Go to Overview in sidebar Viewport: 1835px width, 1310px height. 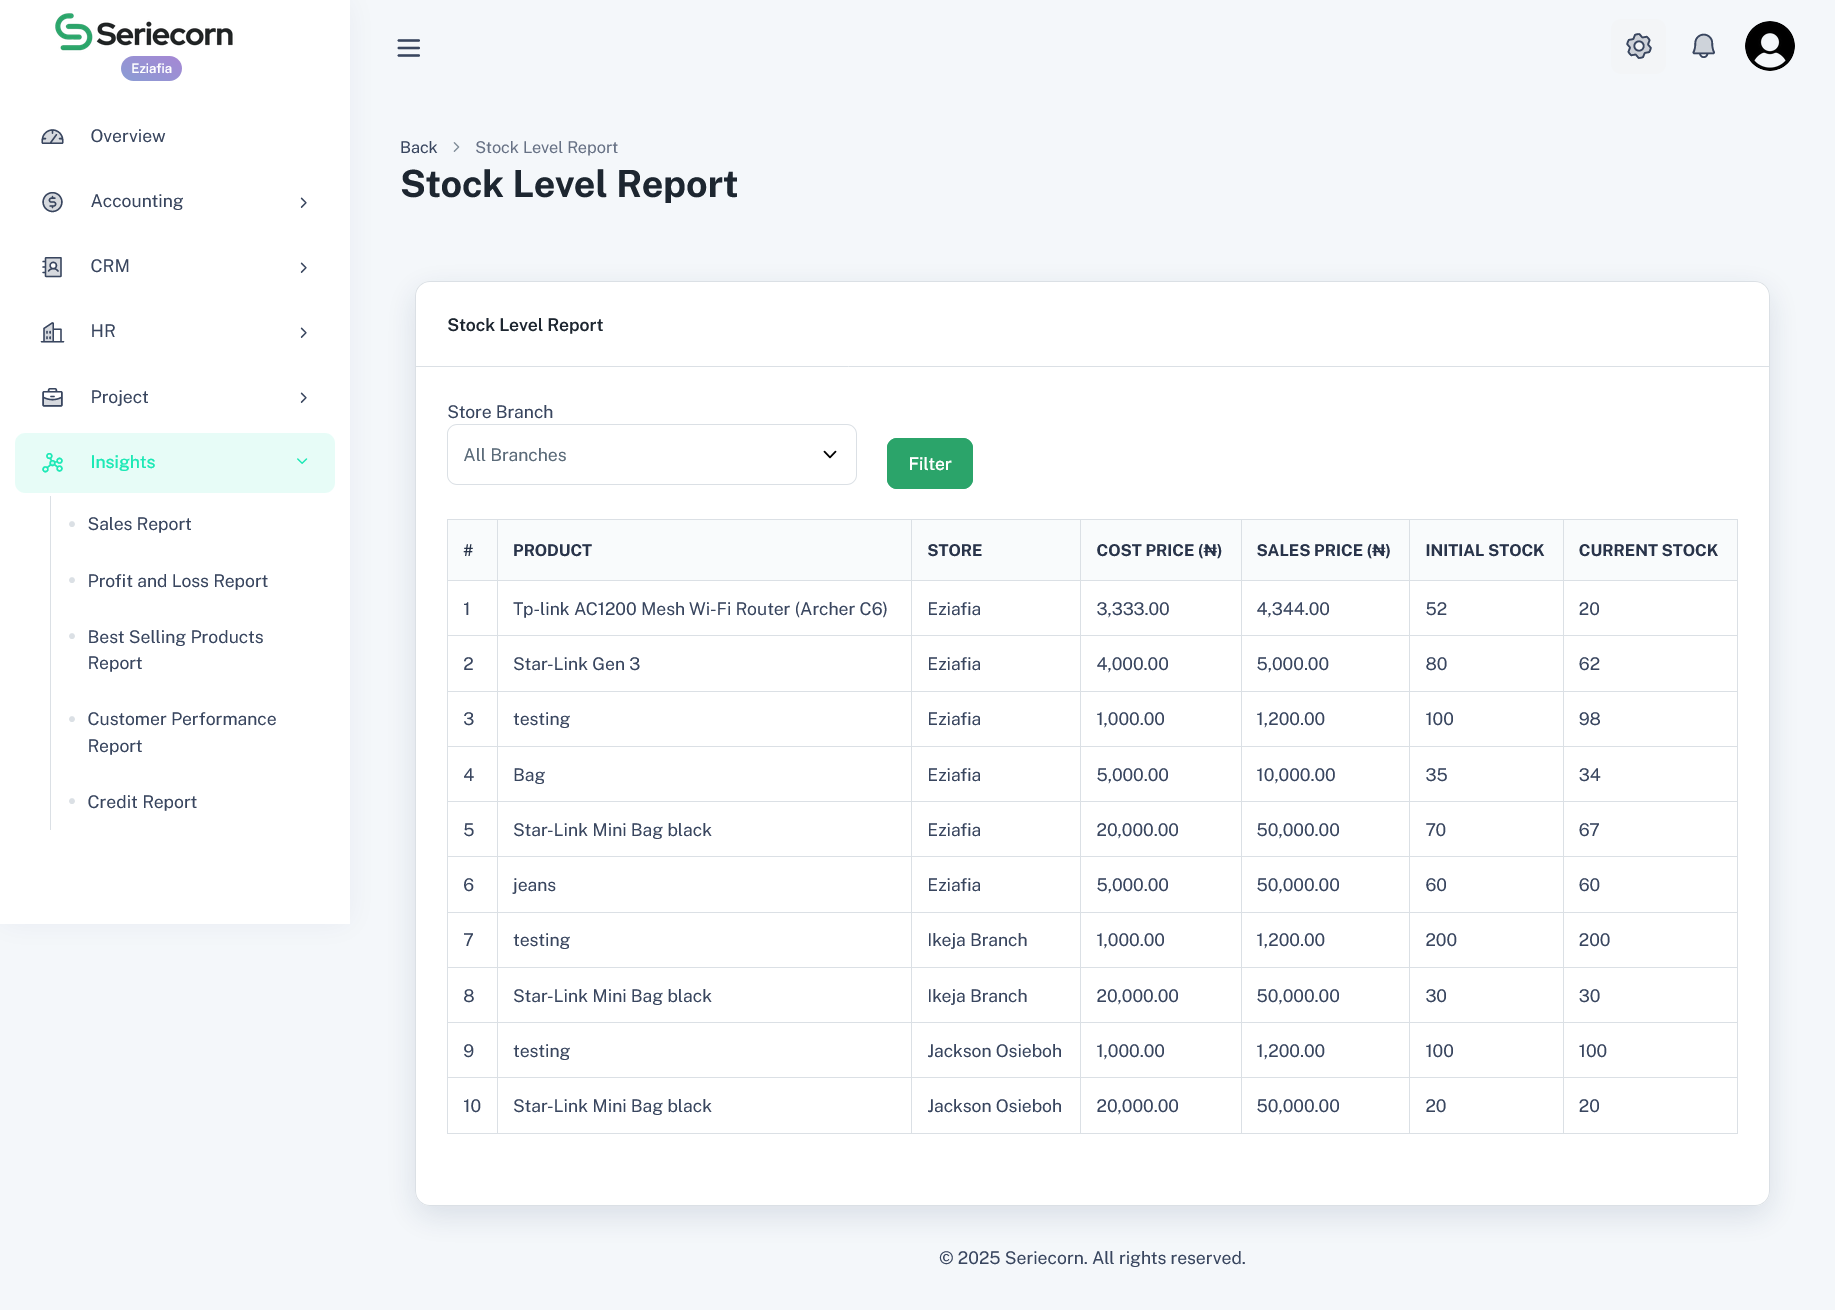(x=127, y=136)
